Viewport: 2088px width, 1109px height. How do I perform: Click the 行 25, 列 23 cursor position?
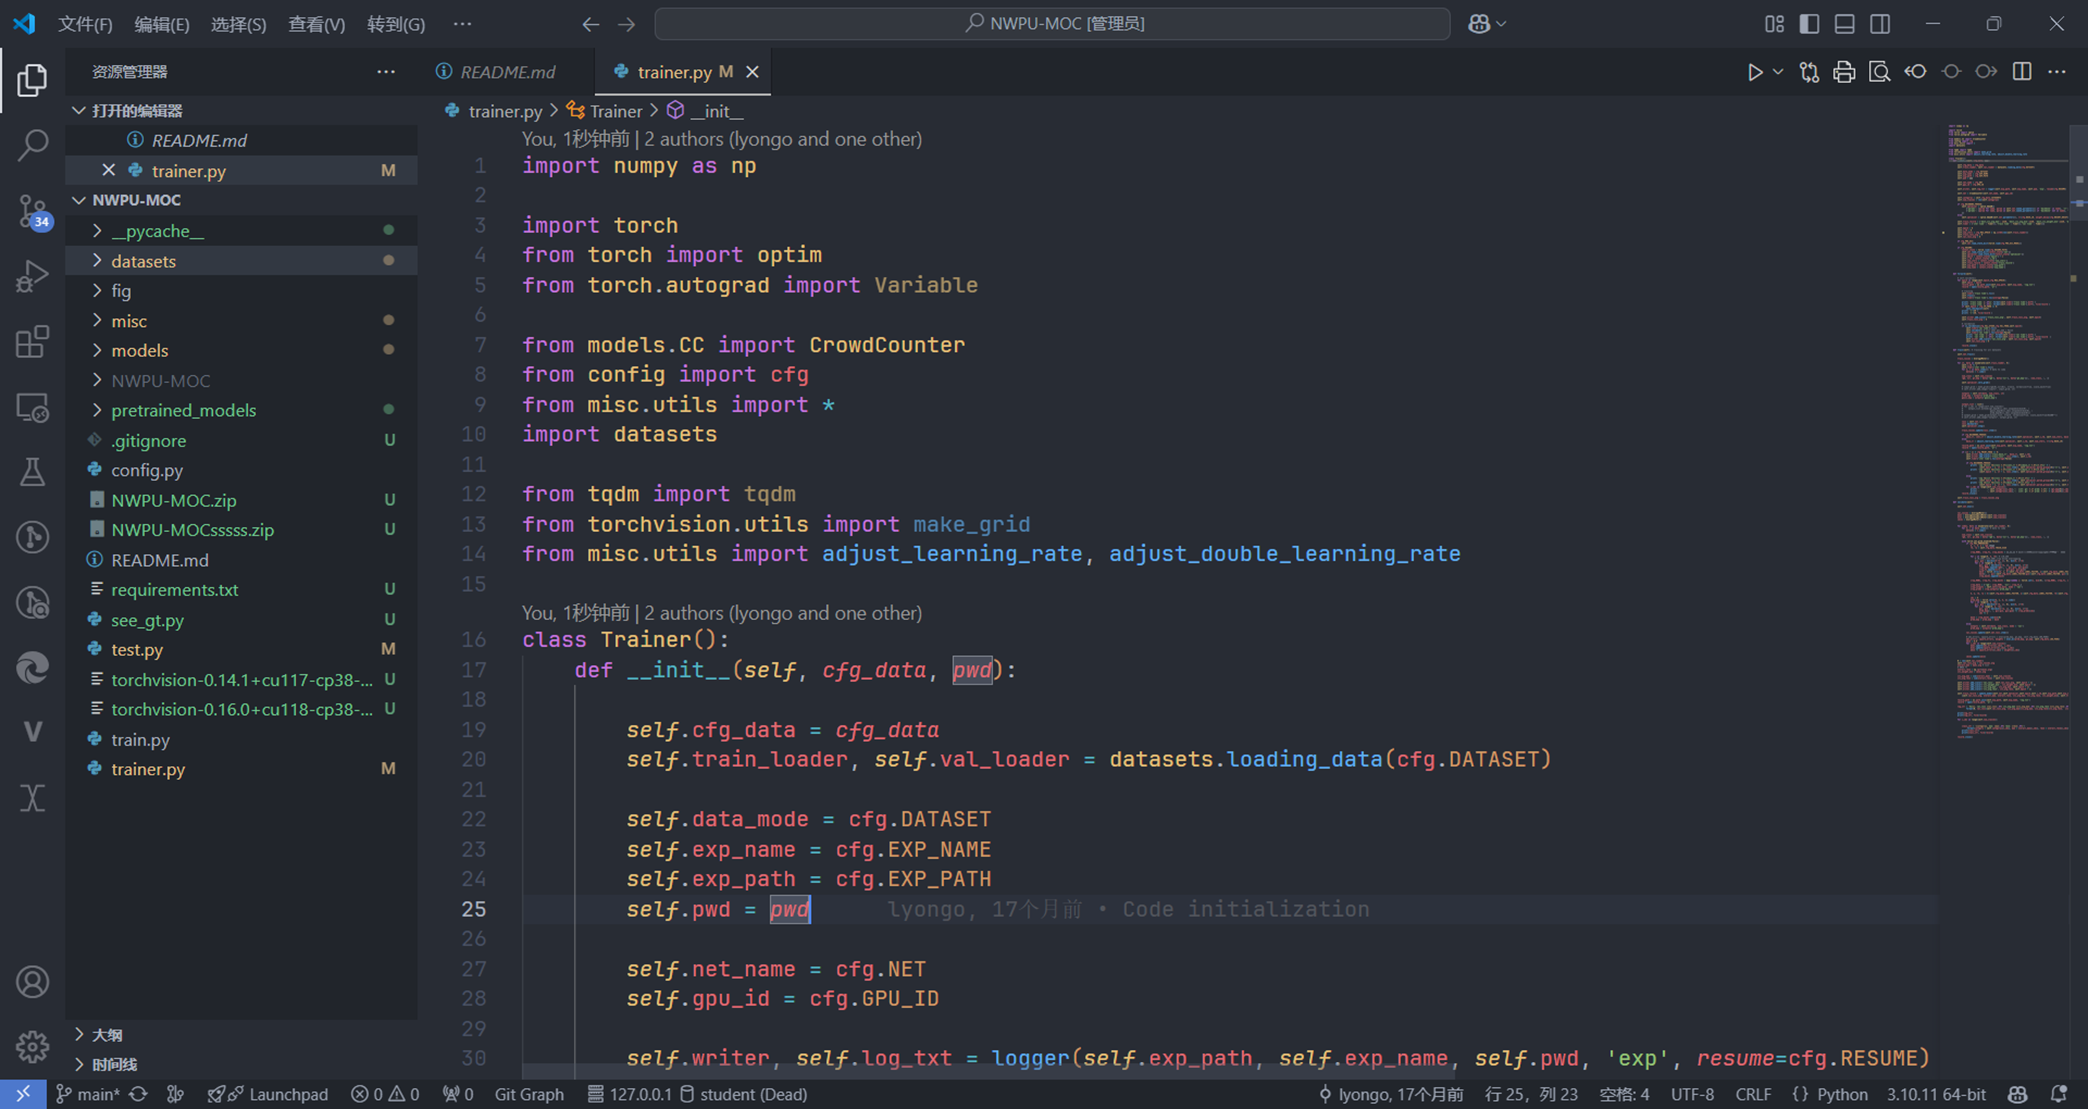point(1531,1094)
